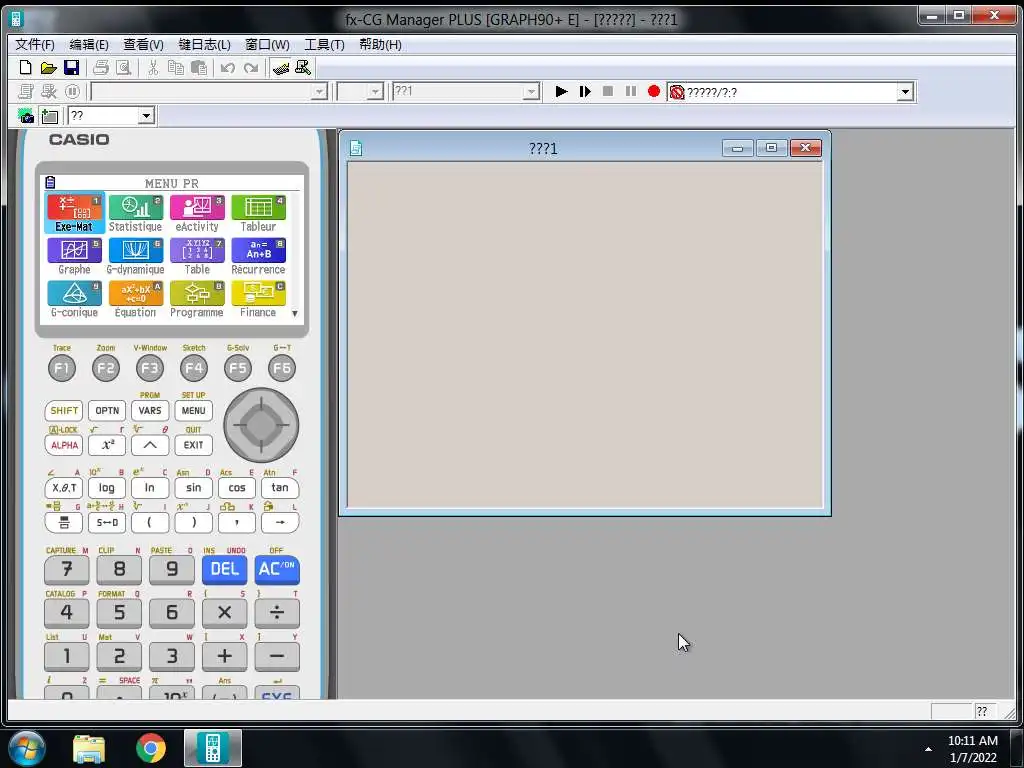Open the Equation app icon
The height and width of the screenshot is (768, 1024).
coord(135,299)
